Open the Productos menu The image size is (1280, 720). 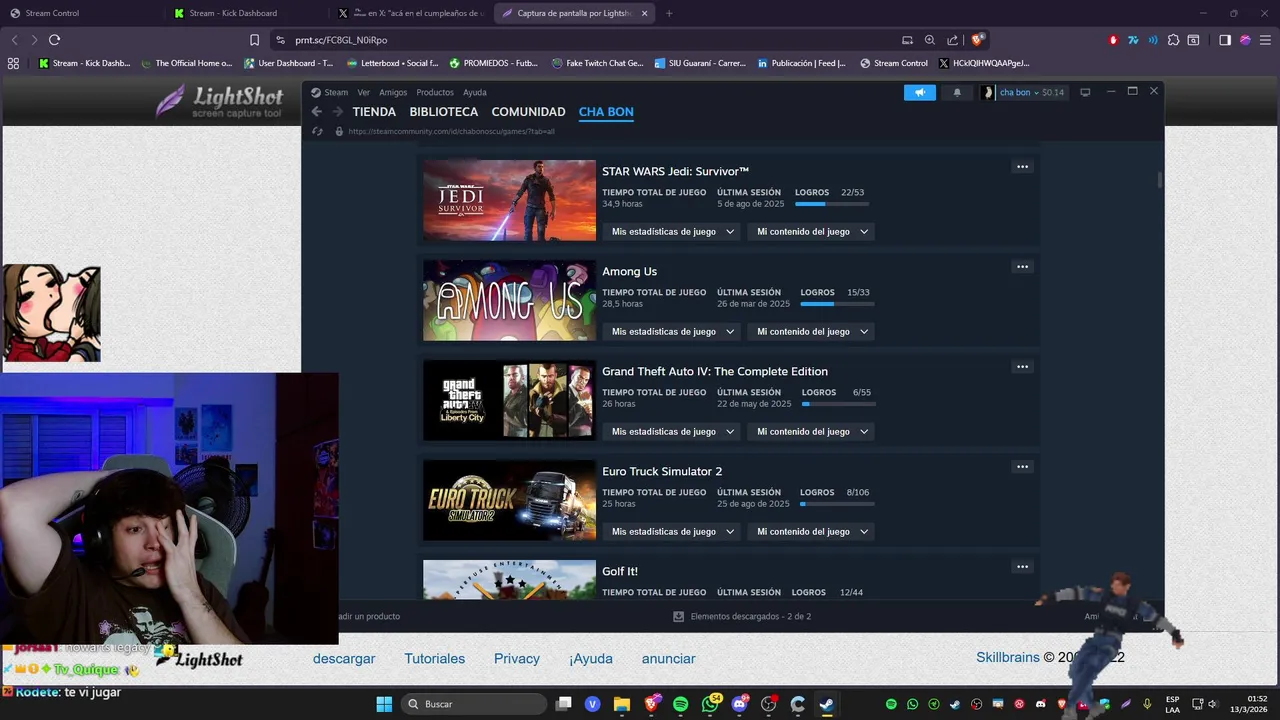(x=435, y=92)
